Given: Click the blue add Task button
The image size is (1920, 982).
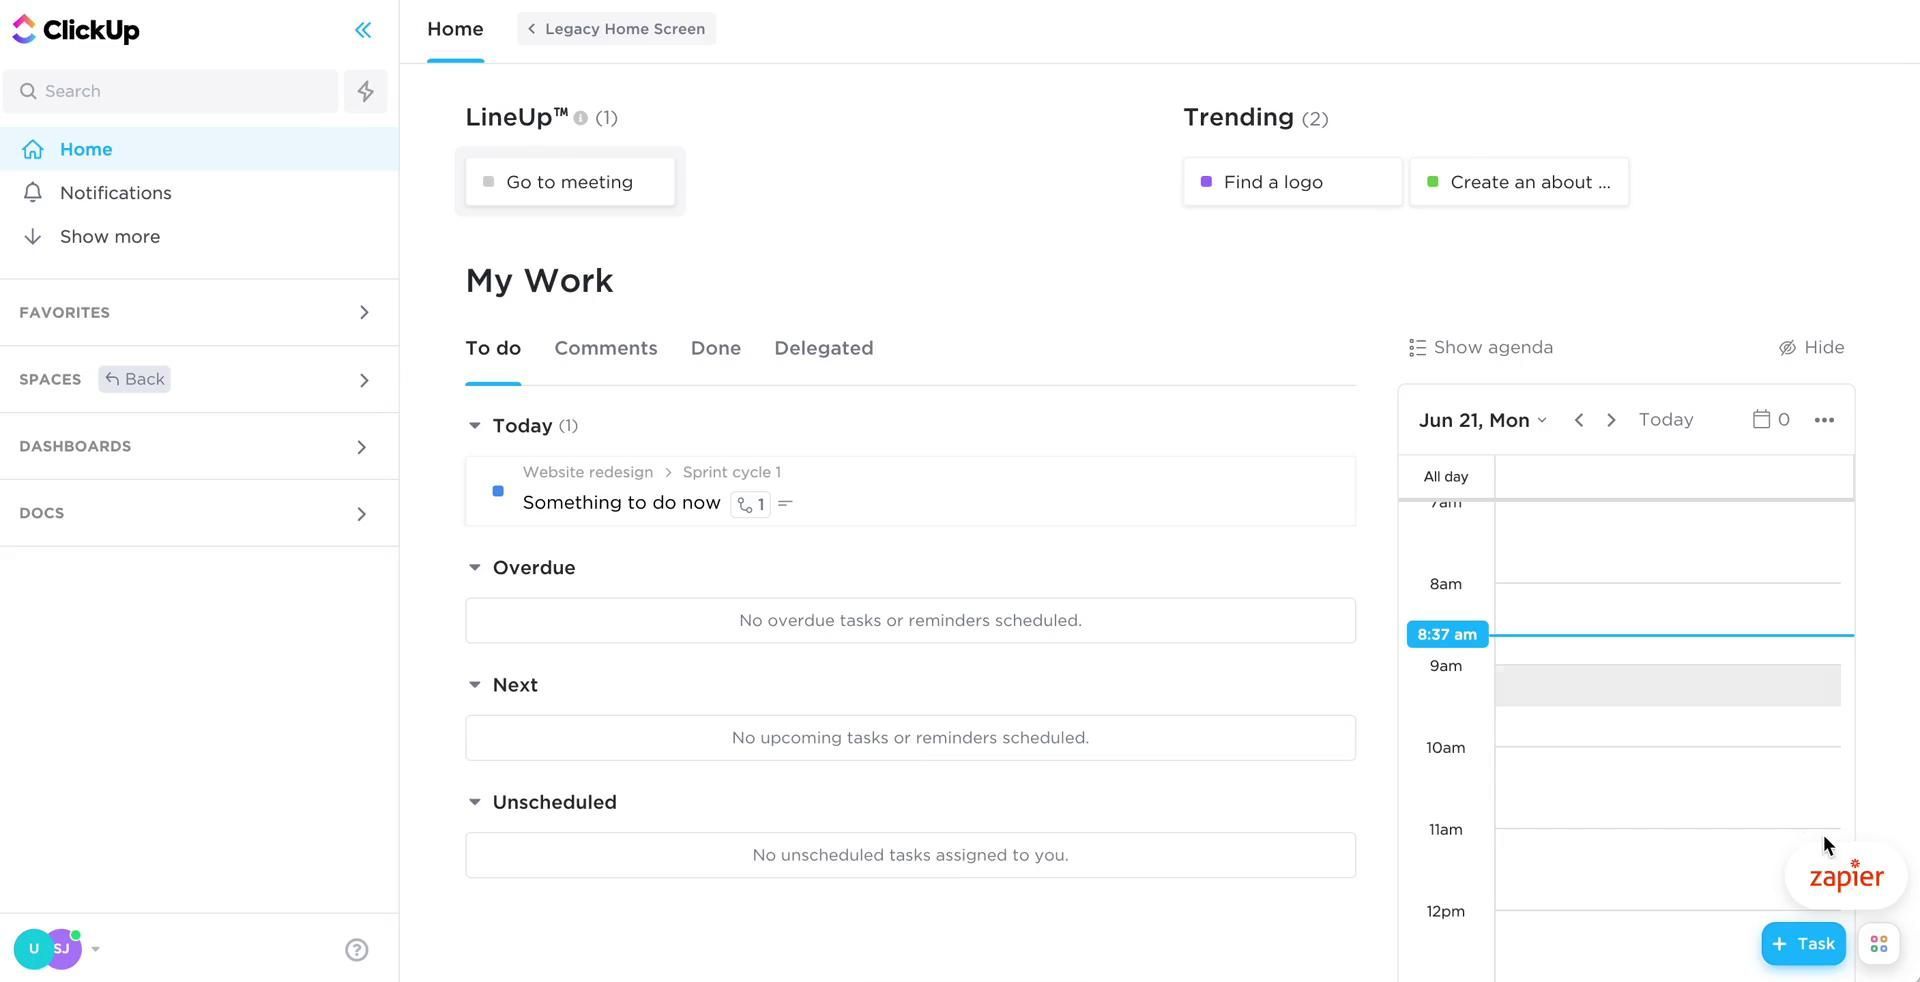Looking at the screenshot, I should 1803,944.
